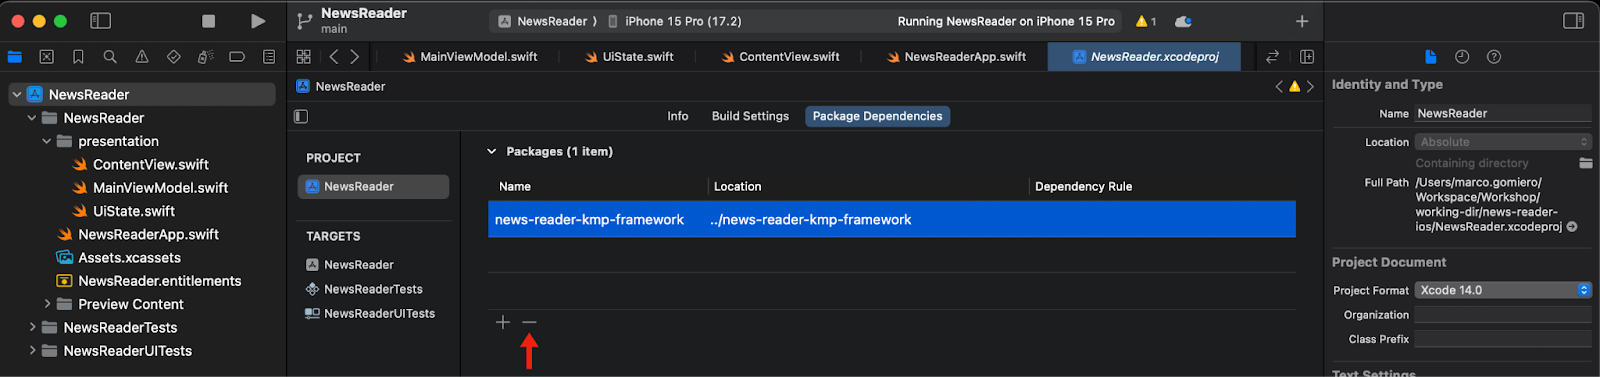
Task: Open the Project Format Xcode 14.0 dropdown
Action: pyautogui.click(x=1502, y=290)
